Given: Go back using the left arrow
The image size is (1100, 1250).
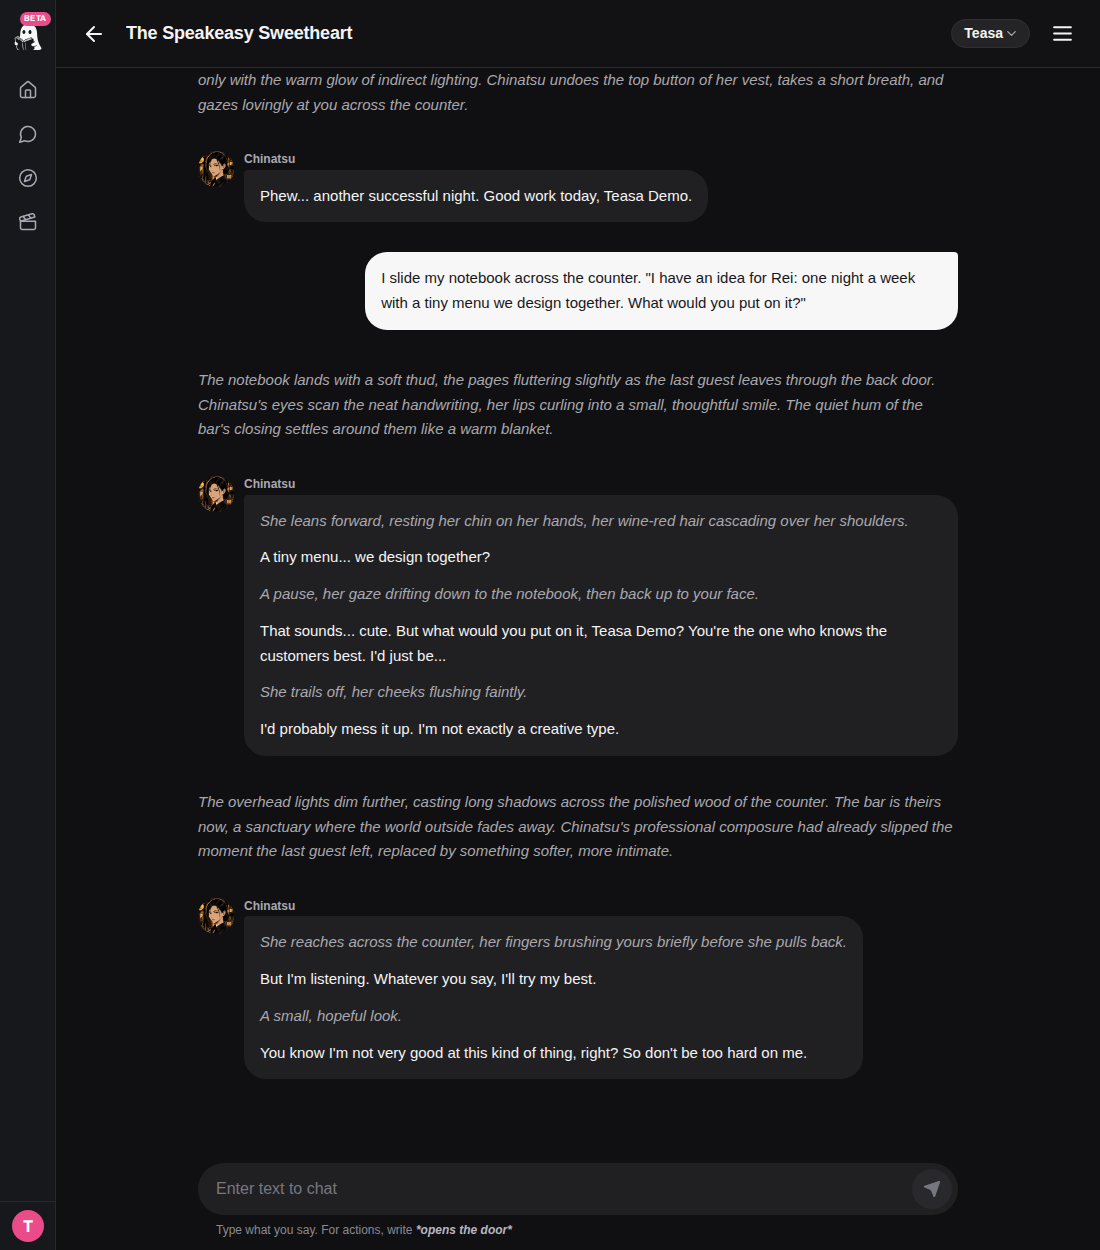Looking at the screenshot, I should click(x=94, y=34).
